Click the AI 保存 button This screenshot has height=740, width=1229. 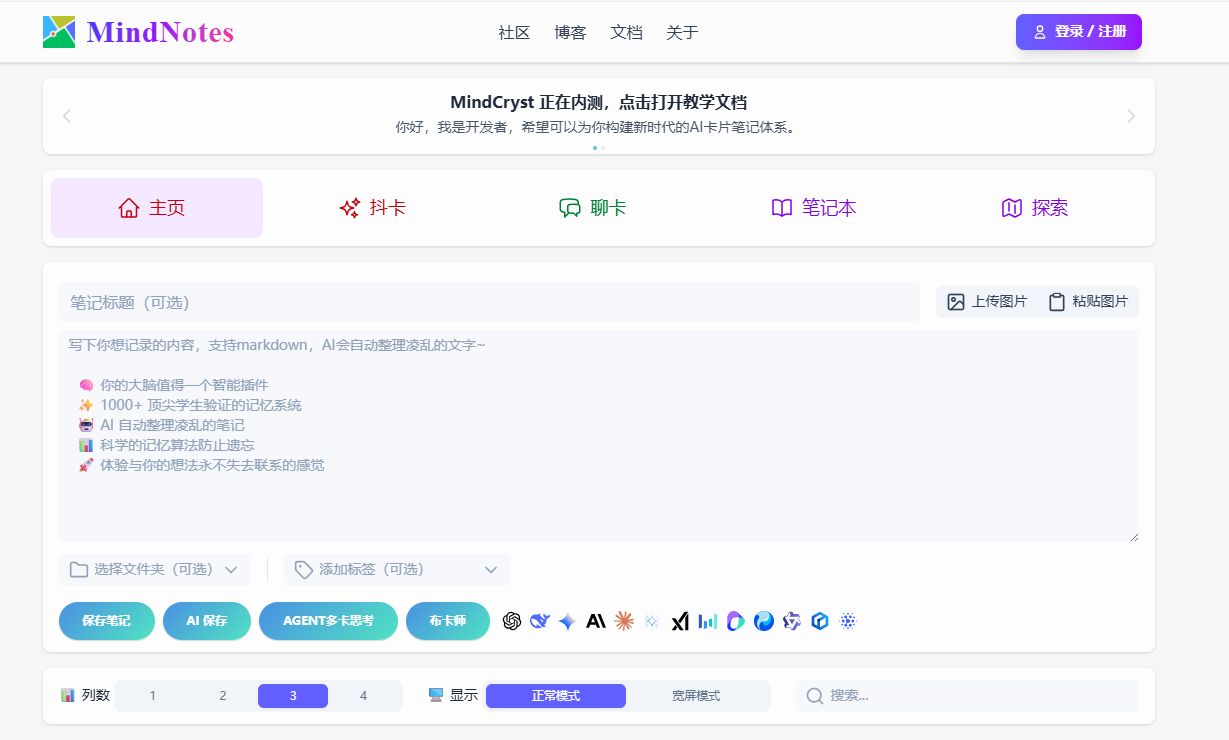[207, 621]
